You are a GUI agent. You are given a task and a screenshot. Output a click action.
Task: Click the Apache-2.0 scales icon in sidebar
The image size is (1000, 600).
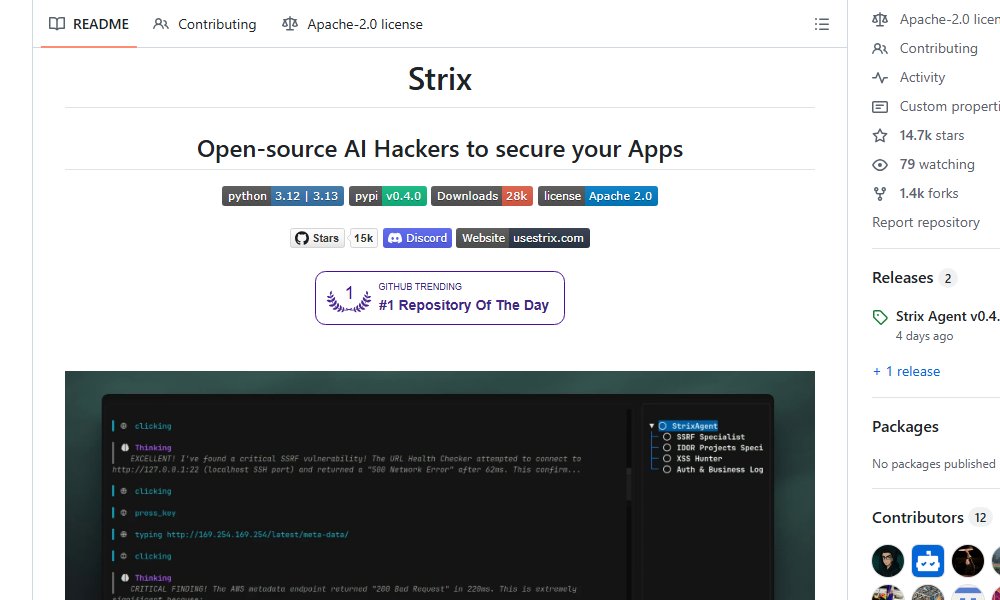pos(880,18)
